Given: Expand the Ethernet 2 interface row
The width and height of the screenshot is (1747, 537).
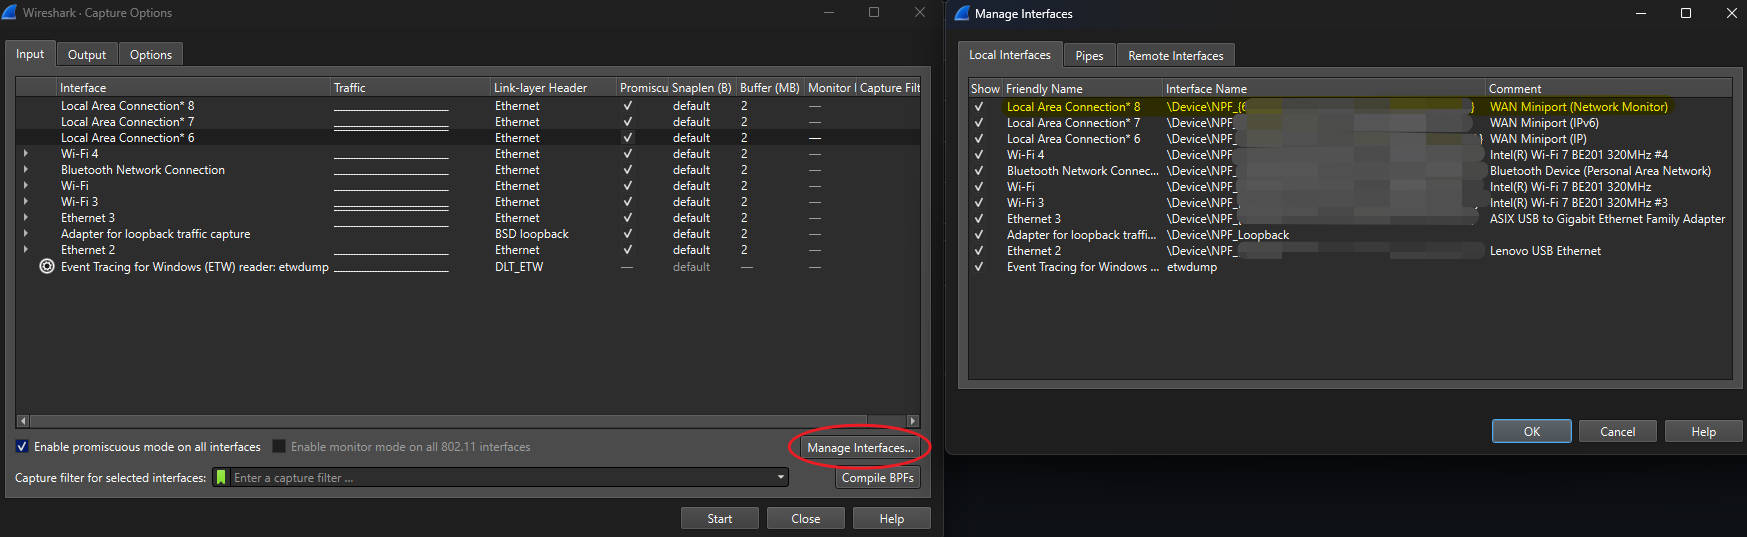Looking at the screenshot, I should (25, 250).
